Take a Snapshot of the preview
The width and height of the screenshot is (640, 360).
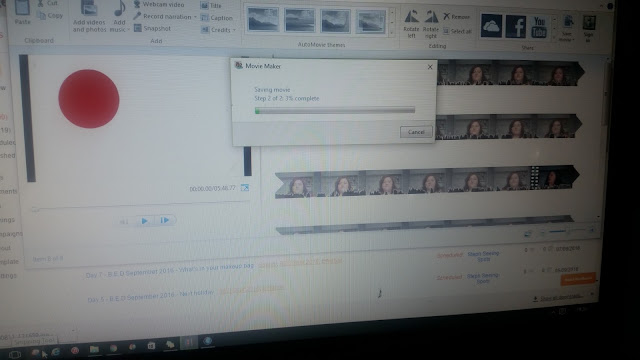pyautogui.click(x=152, y=29)
